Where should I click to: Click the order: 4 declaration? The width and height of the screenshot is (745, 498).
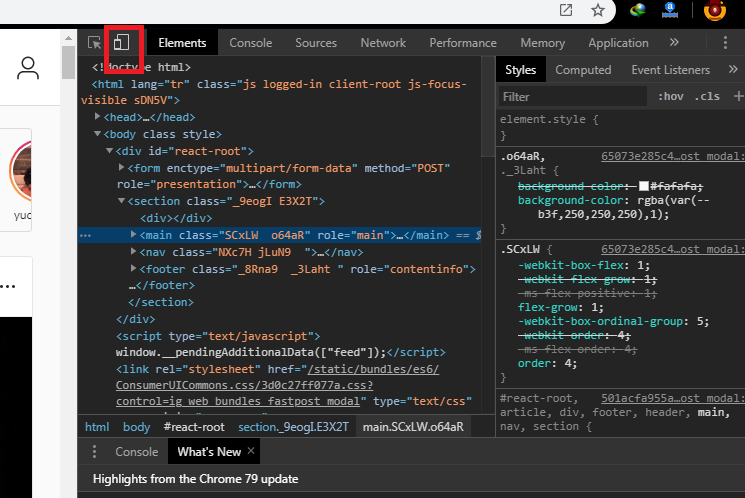pos(547,364)
